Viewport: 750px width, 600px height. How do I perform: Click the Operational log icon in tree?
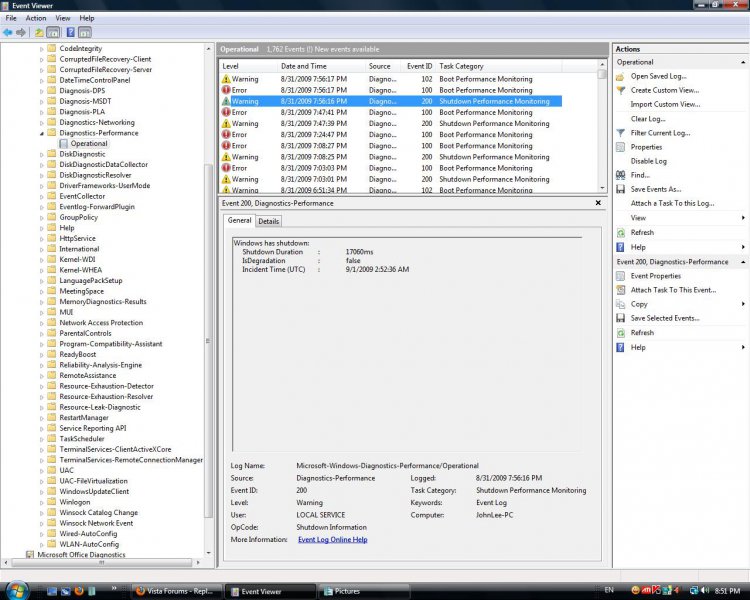coord(64,144)
